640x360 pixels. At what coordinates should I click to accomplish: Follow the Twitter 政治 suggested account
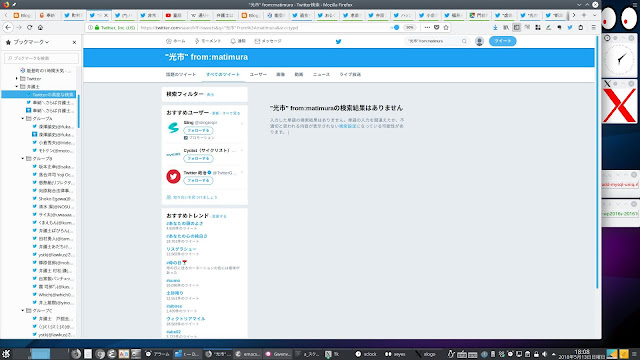[198, 180]
